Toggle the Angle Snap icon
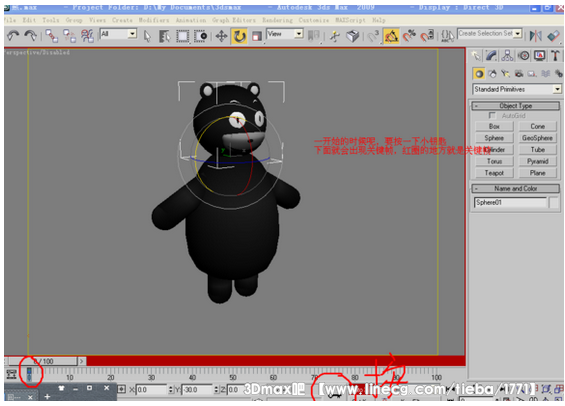The width and height of the screenshot is (565, 406). tap(391, 36)
